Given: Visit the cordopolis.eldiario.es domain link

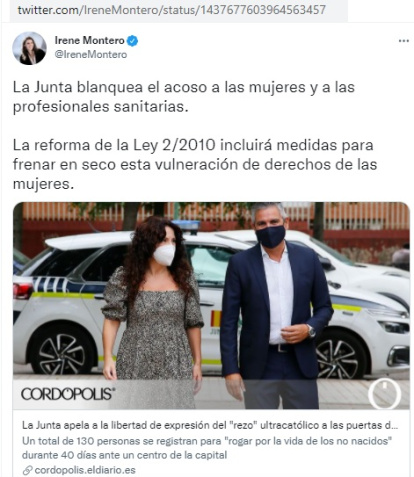Looking at the screenshot, I should [85, 470].
